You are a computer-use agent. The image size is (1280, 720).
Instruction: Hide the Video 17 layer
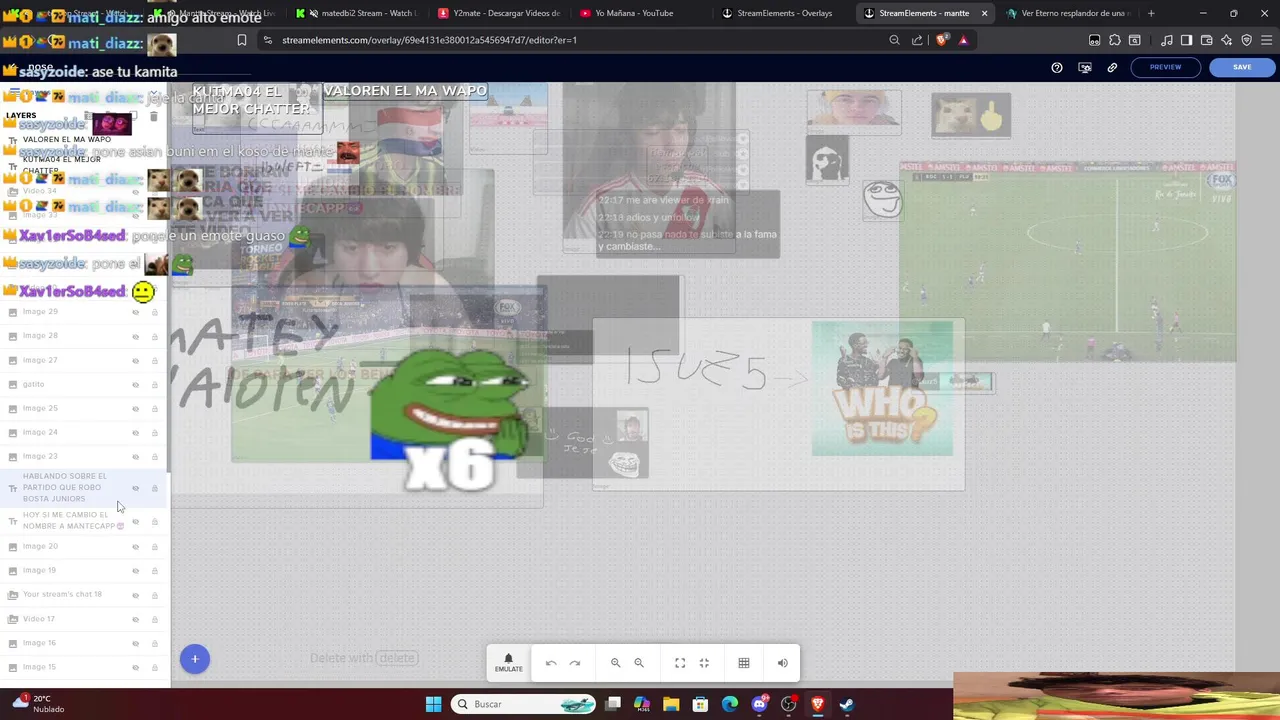136,619
